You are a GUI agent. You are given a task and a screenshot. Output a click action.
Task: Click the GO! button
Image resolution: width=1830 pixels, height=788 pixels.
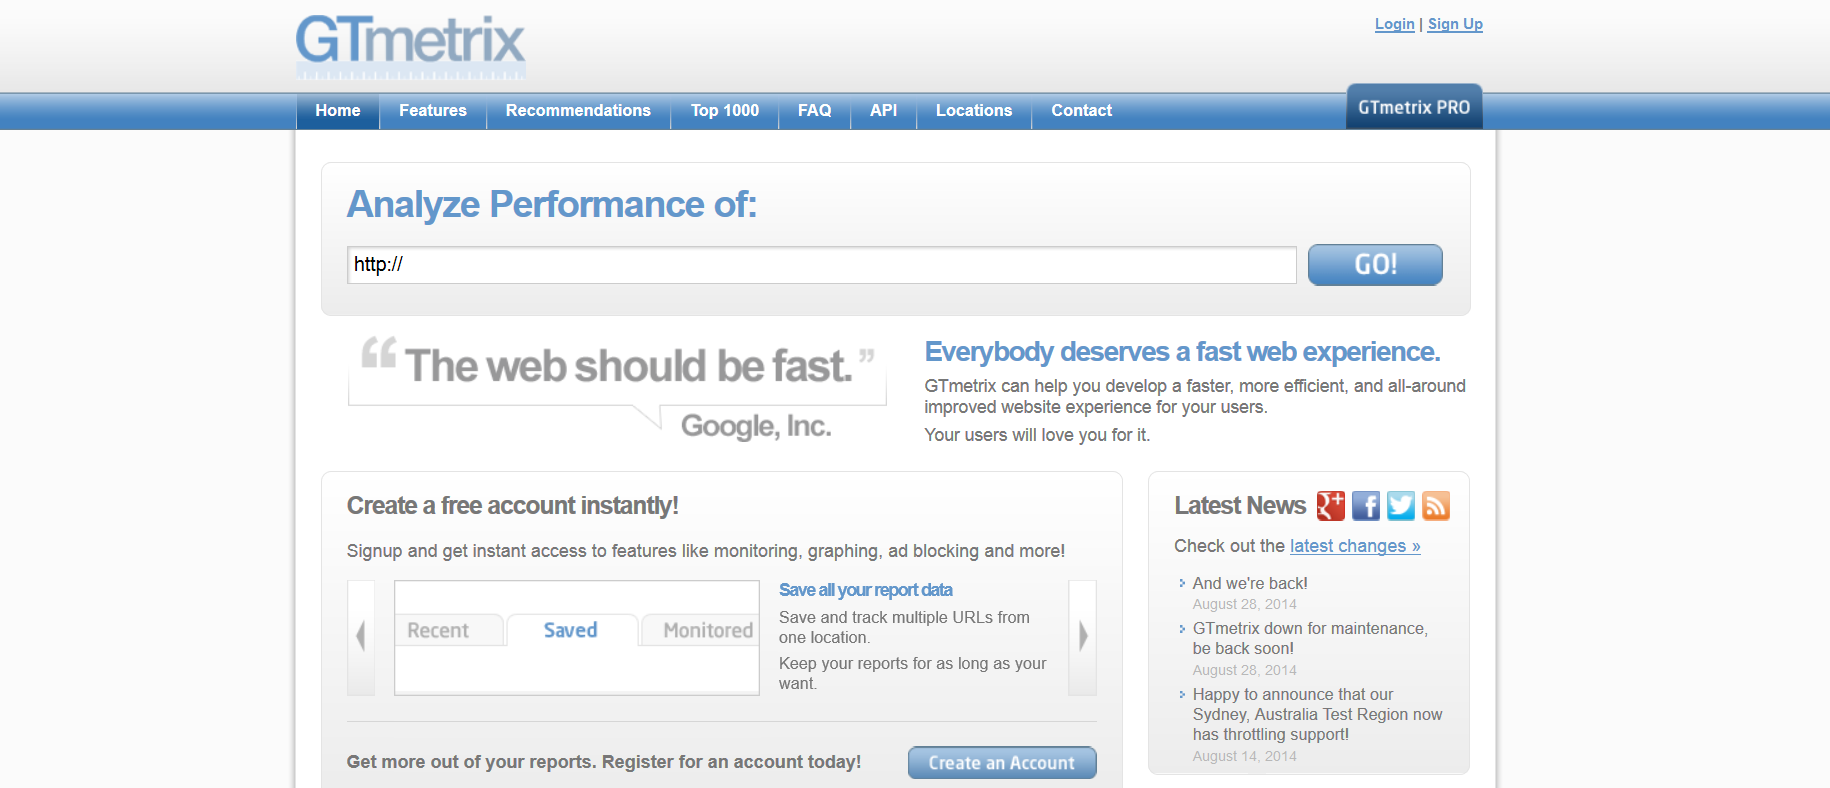(1375, 265)
